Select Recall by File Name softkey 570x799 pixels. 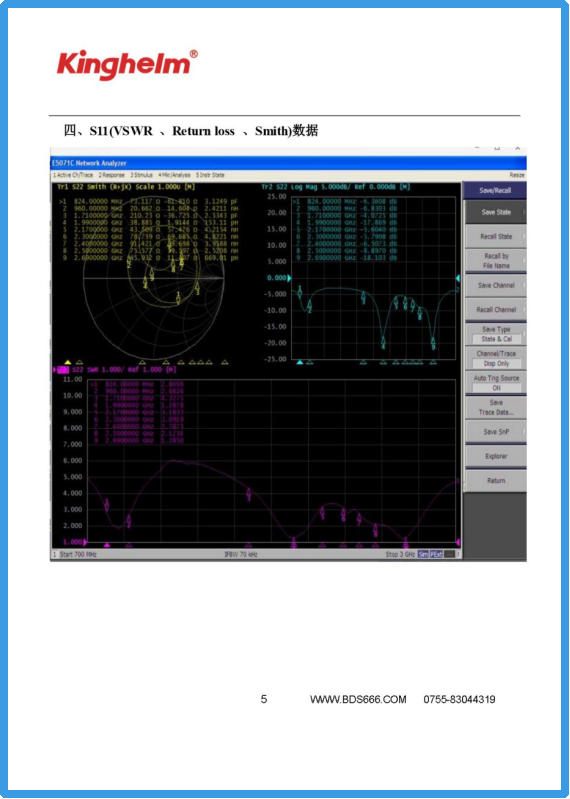(x=495, y=261)
